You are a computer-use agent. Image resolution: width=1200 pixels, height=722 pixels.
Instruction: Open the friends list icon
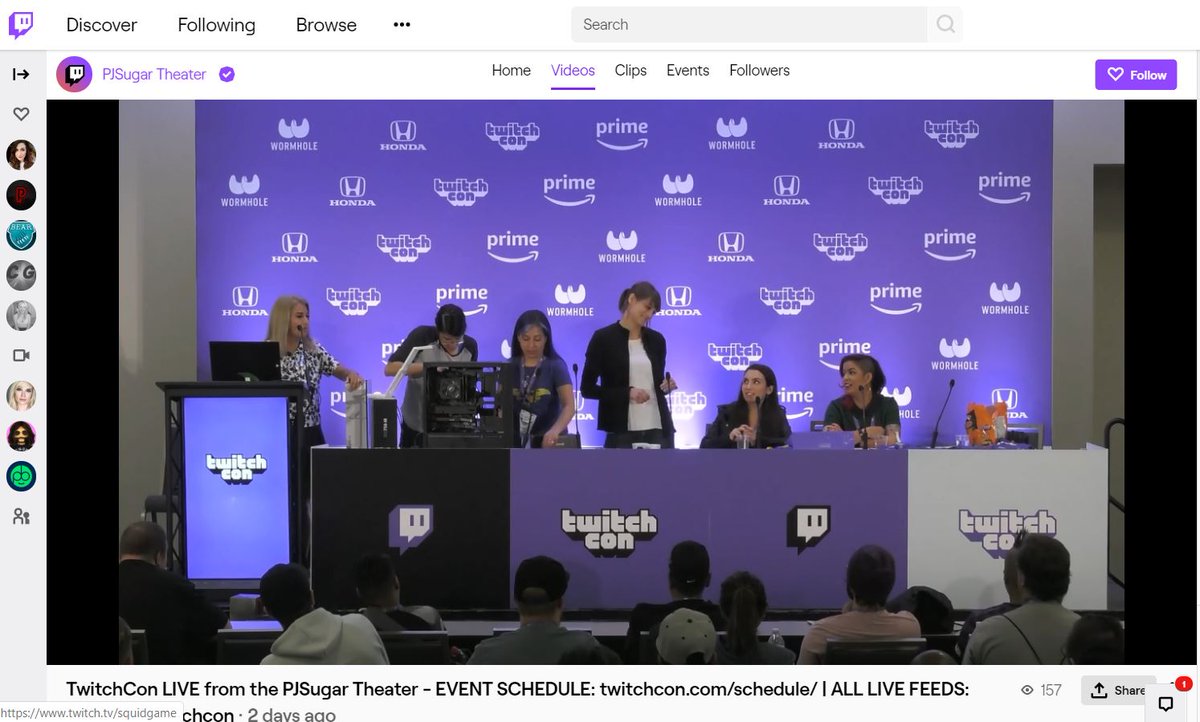[21, 517]
